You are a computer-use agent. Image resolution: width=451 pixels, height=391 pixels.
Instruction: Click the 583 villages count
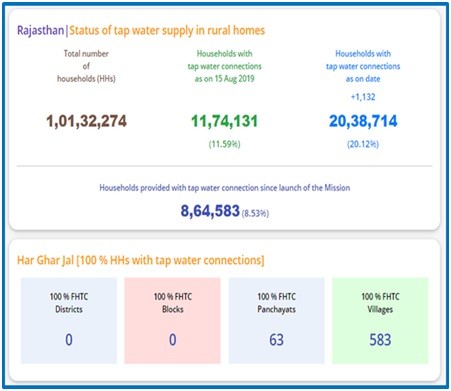click(380, 340)
